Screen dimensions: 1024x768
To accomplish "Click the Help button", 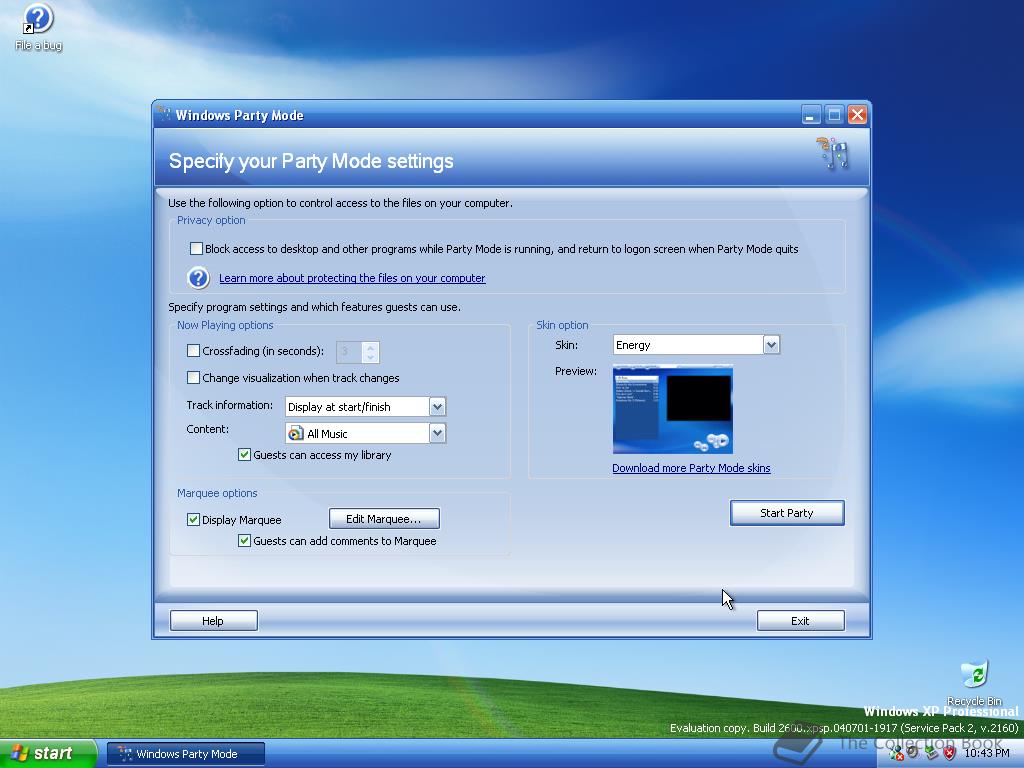I will click(x=214, y=620).
